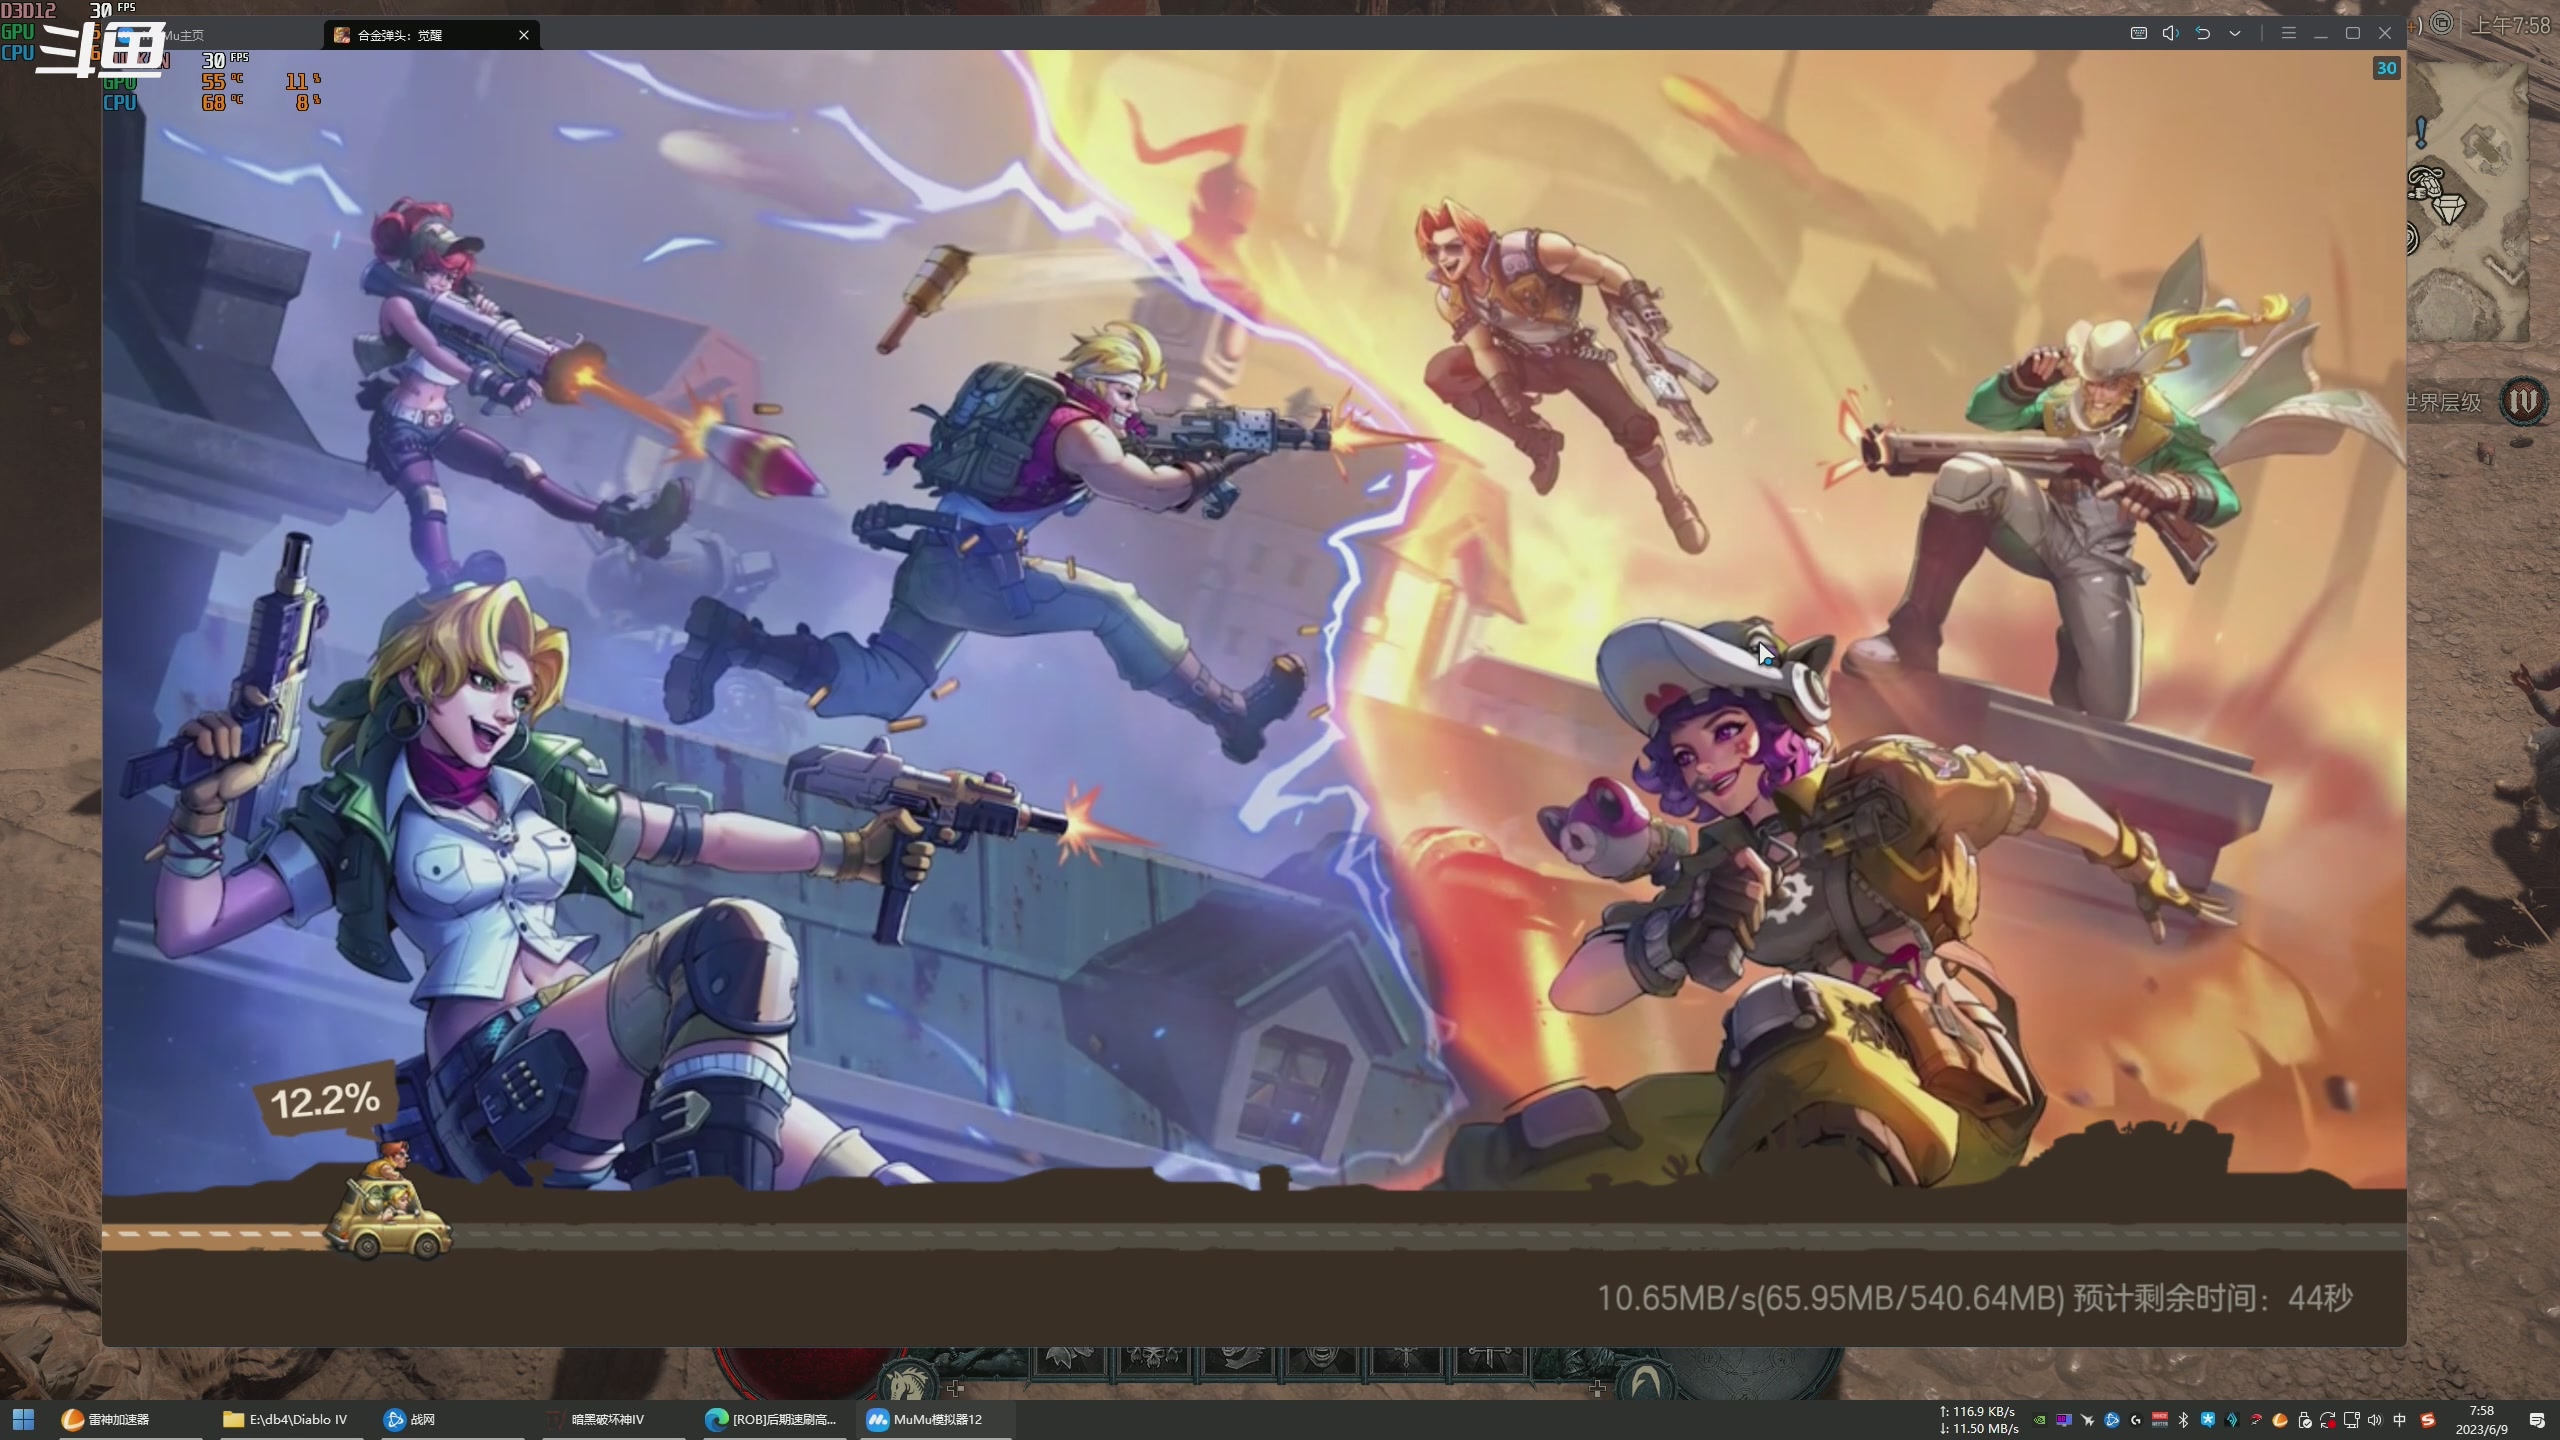The height and width of the screenshot is (1440, 2560).
Task: Click the sync with red dot tray icon
Action: coord(2328,1420)
